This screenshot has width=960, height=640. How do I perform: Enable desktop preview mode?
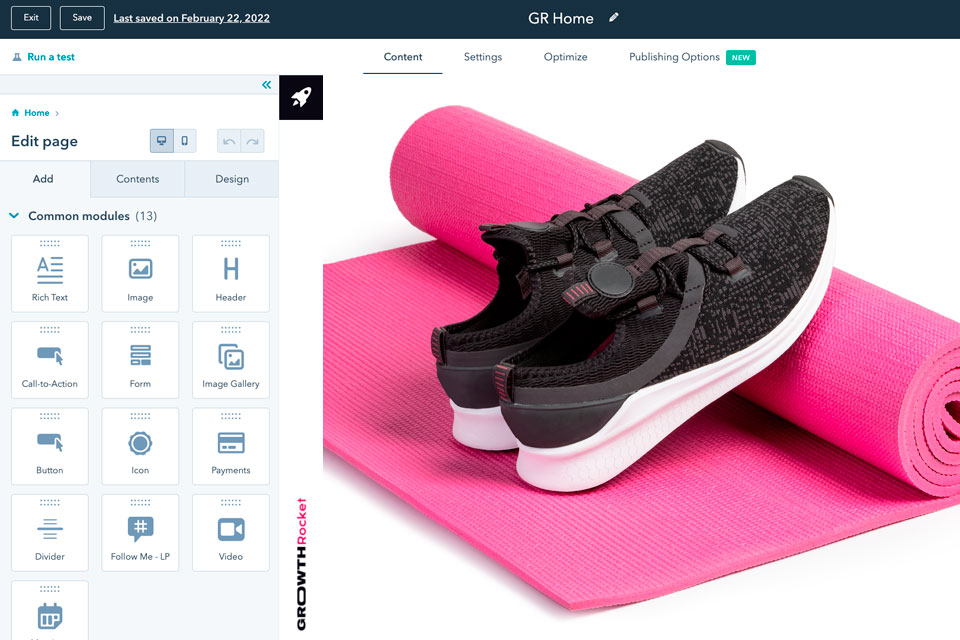[x=161, y=140]
